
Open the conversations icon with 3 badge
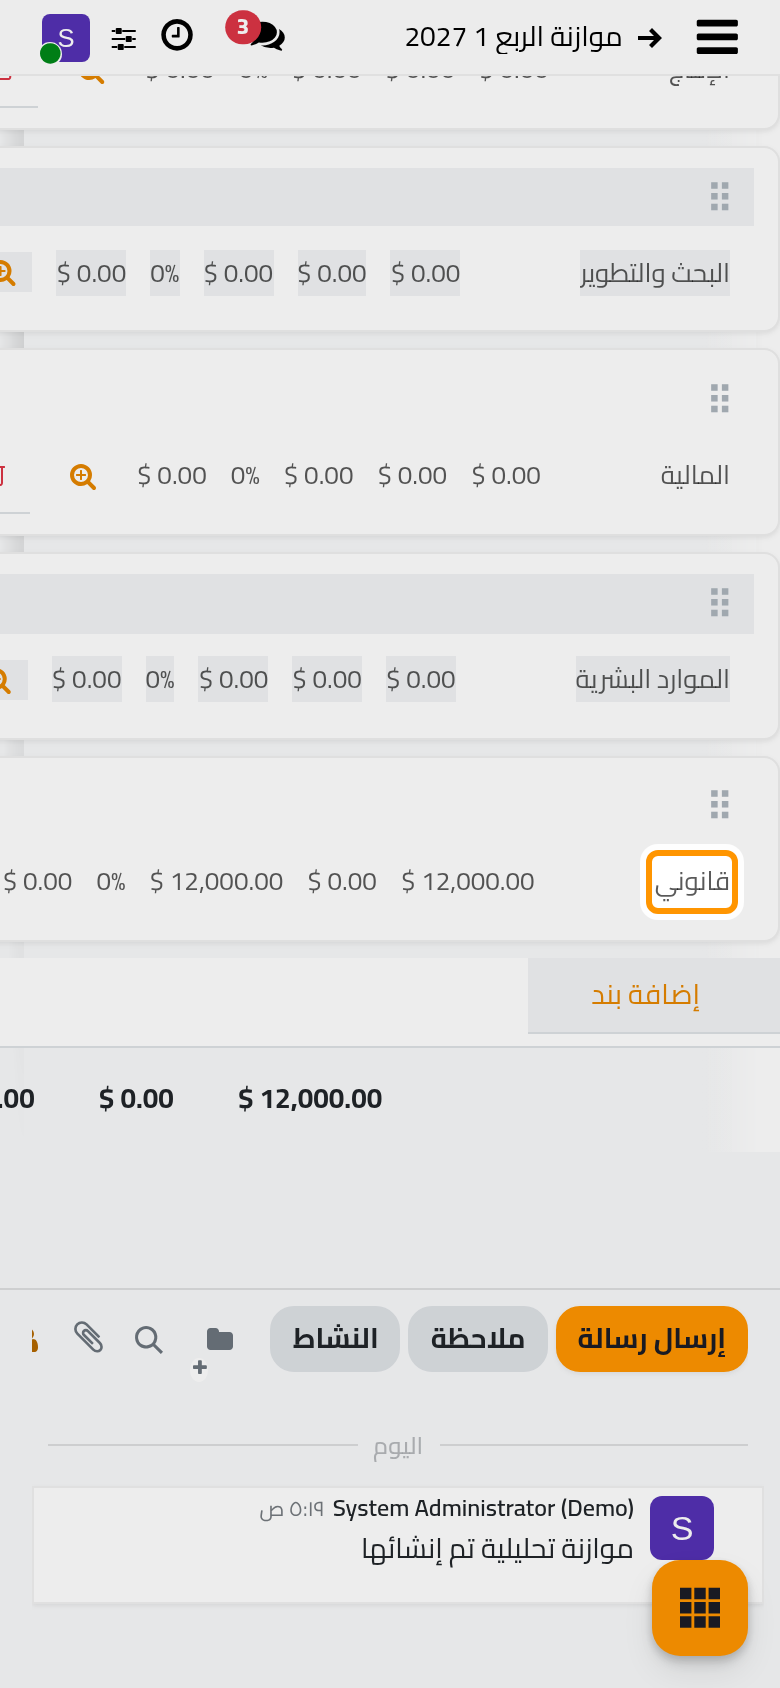click(258, 33)
